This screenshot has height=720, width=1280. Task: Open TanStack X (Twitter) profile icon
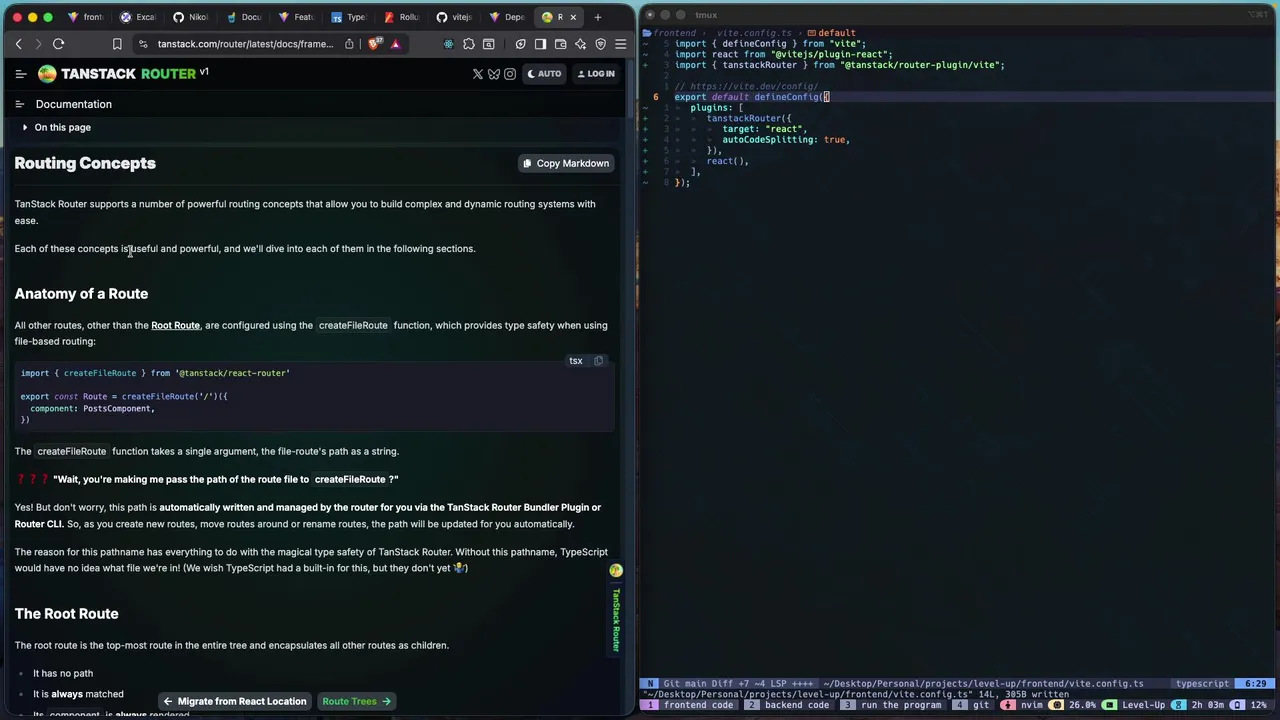click(478, 74)
